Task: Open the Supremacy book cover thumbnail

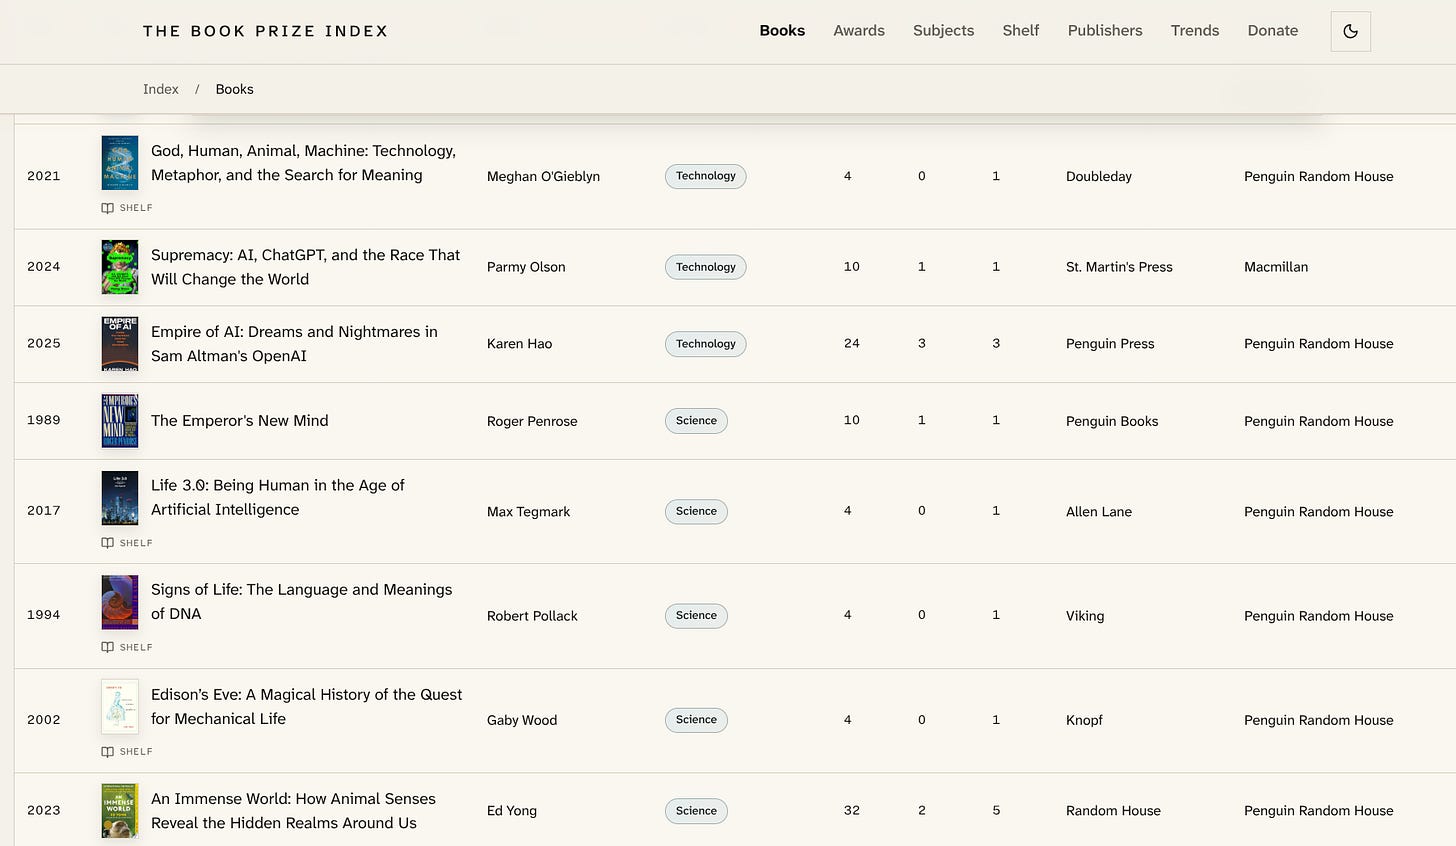Action: (x=120, y=267)
